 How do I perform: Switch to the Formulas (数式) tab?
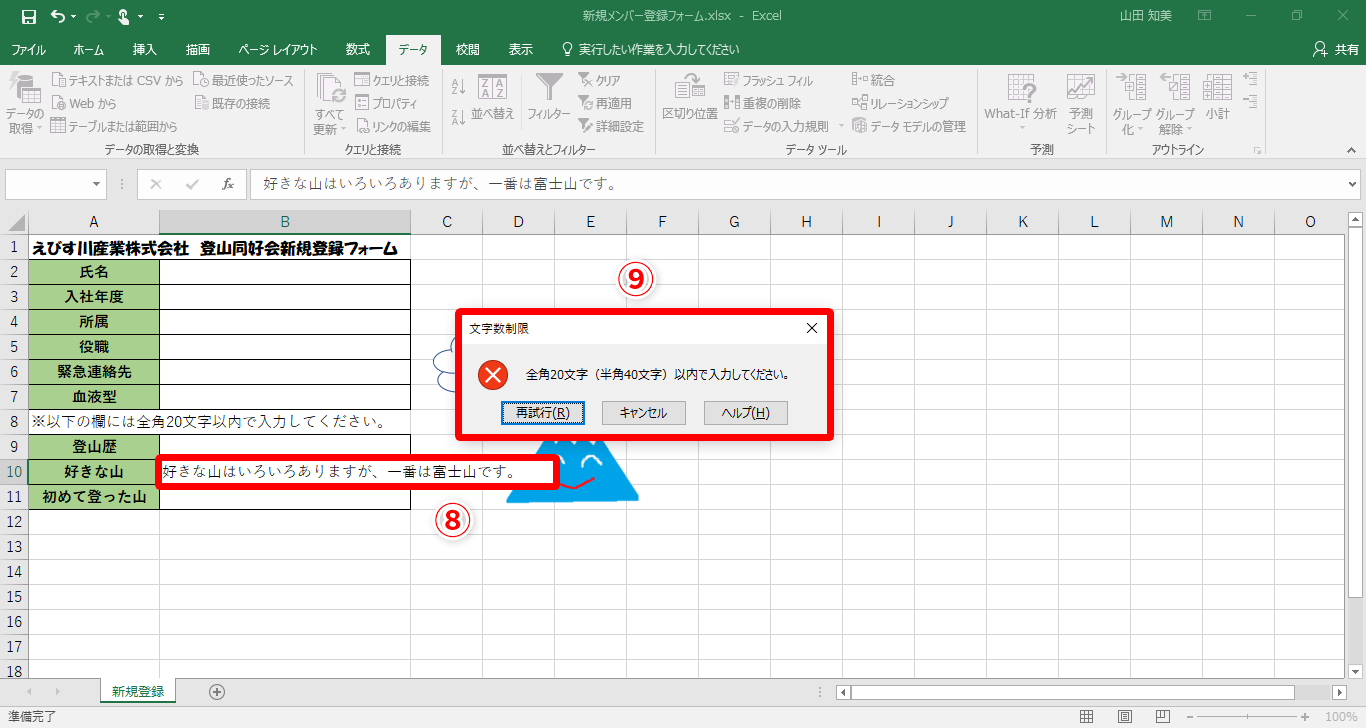358,49
